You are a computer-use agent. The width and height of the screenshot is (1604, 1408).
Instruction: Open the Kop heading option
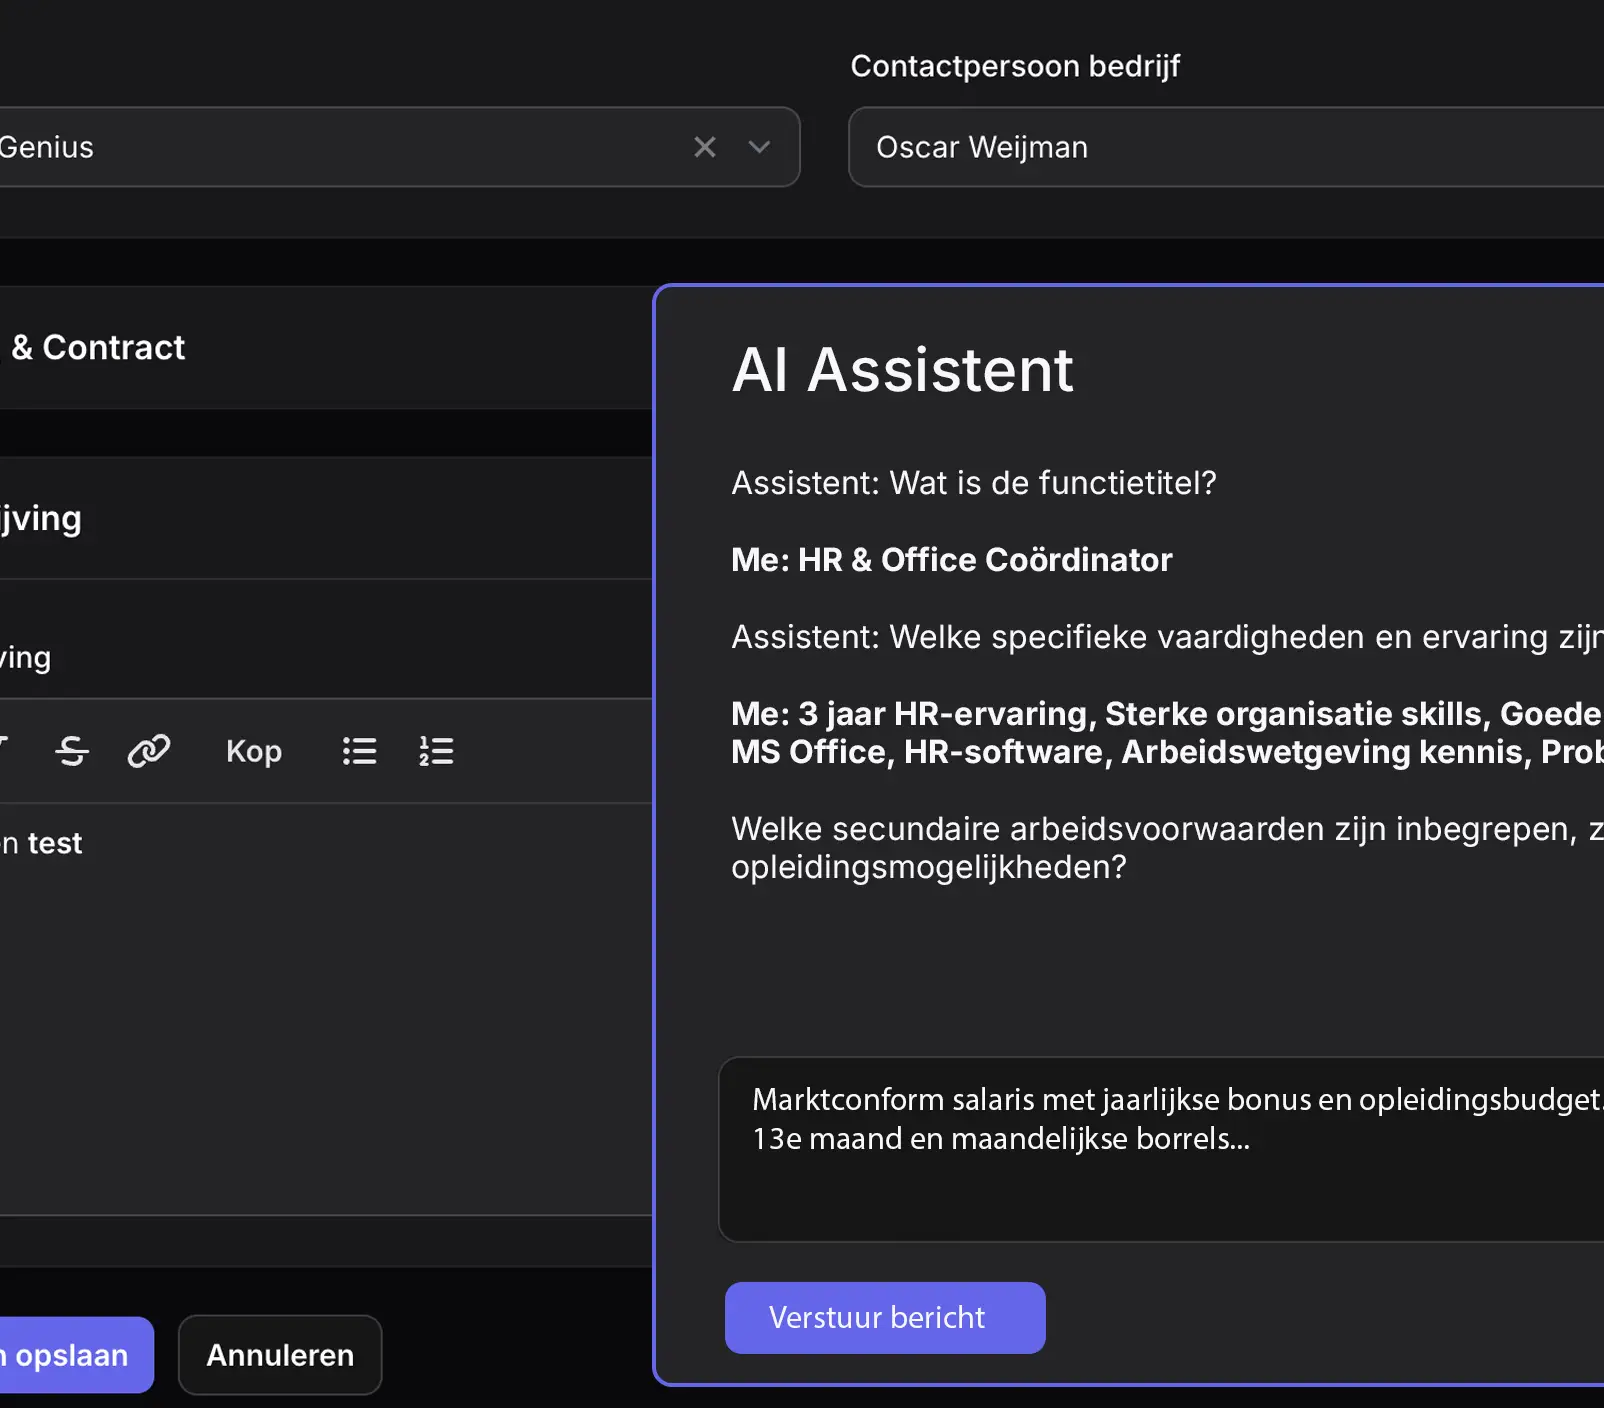[x=254, y=751]
